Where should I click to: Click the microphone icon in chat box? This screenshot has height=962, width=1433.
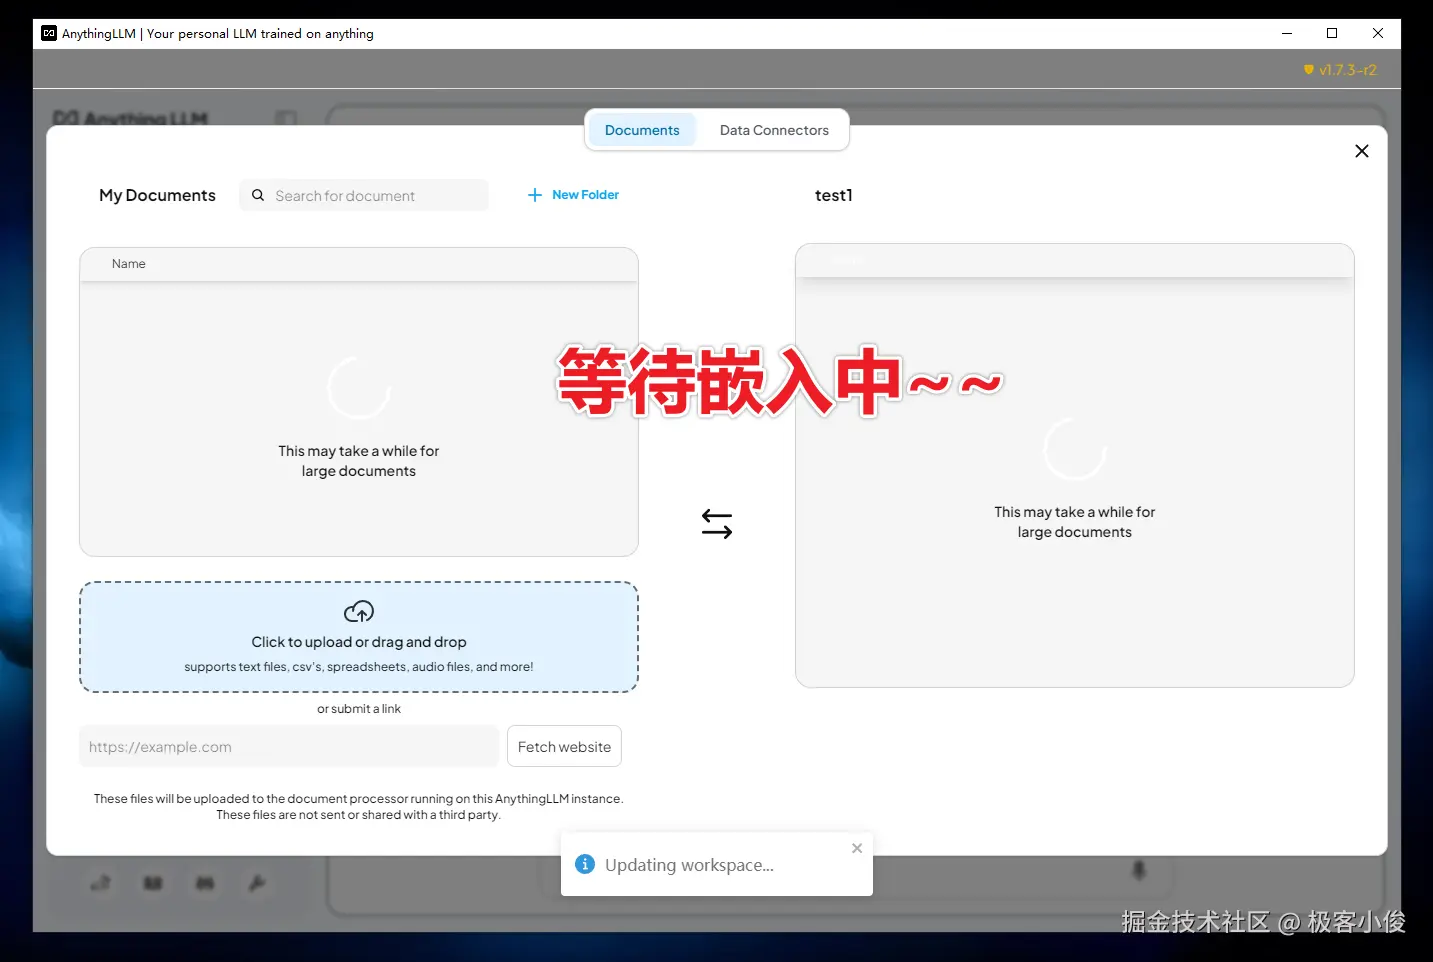point(1138,871)
